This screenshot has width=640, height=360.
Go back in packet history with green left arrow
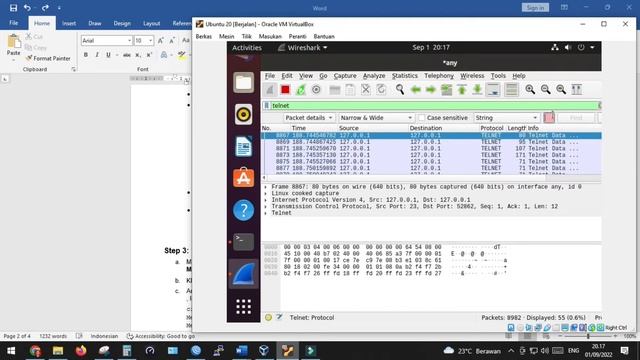click(416, 89)
